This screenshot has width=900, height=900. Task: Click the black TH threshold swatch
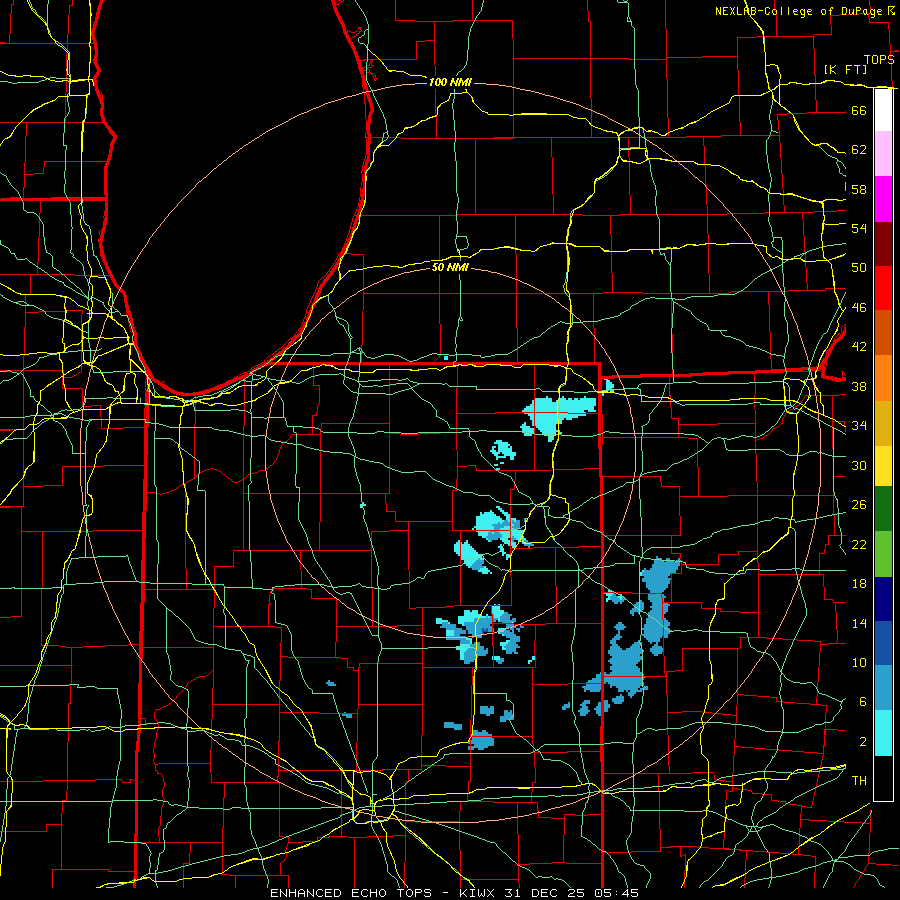(x=883, y=778)
